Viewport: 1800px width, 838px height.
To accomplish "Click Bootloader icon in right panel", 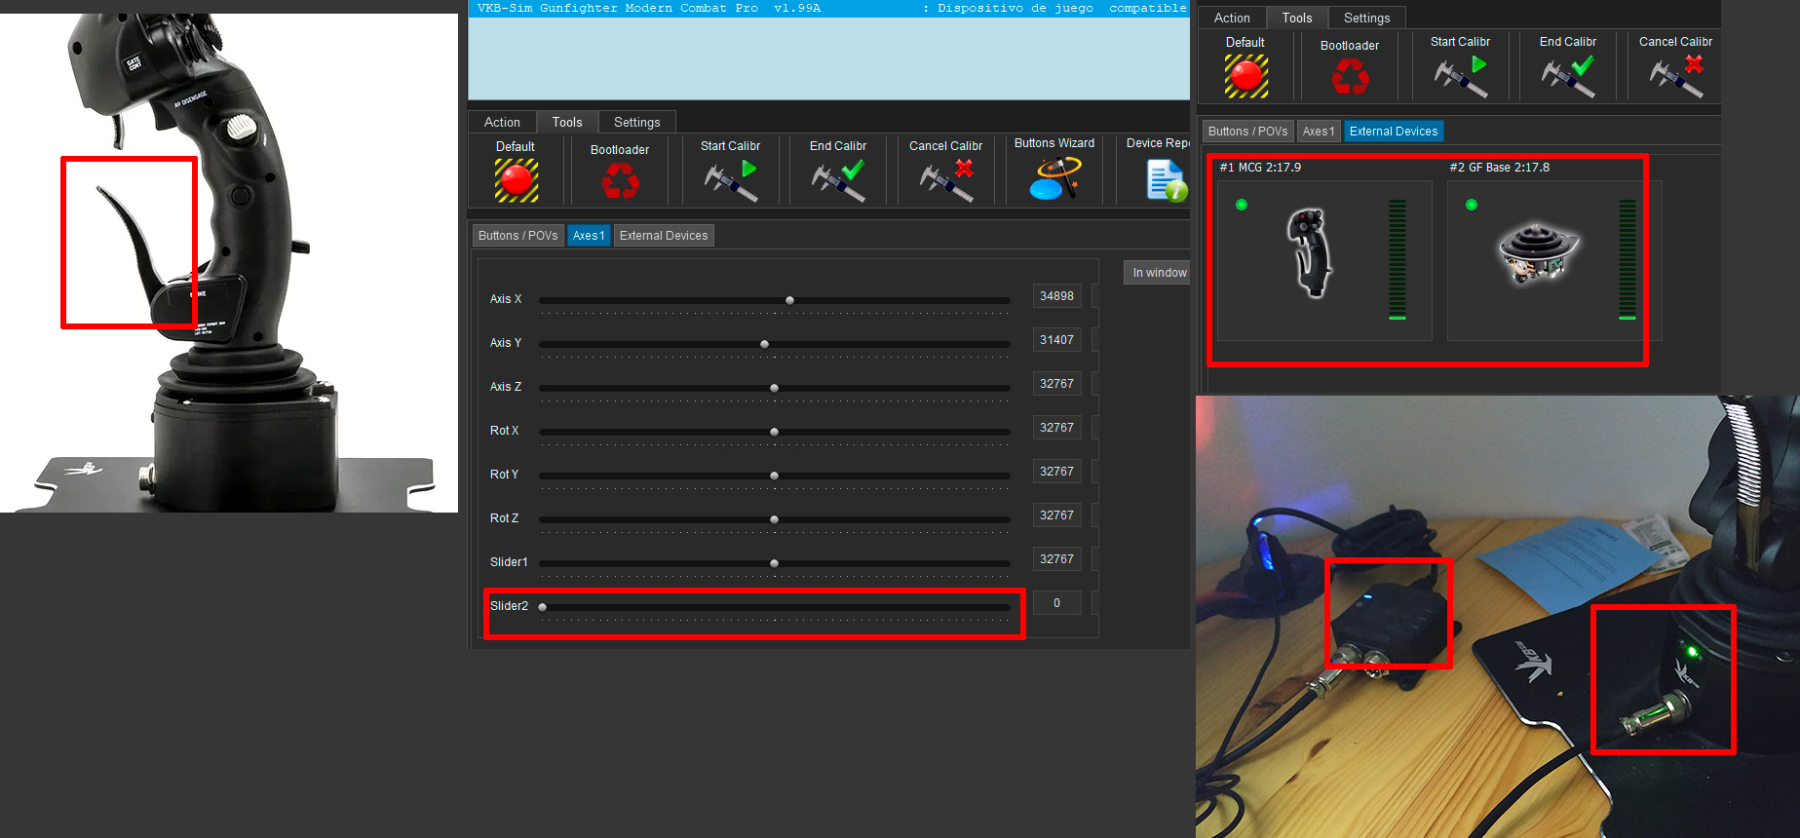I will tap(1350, 77).
